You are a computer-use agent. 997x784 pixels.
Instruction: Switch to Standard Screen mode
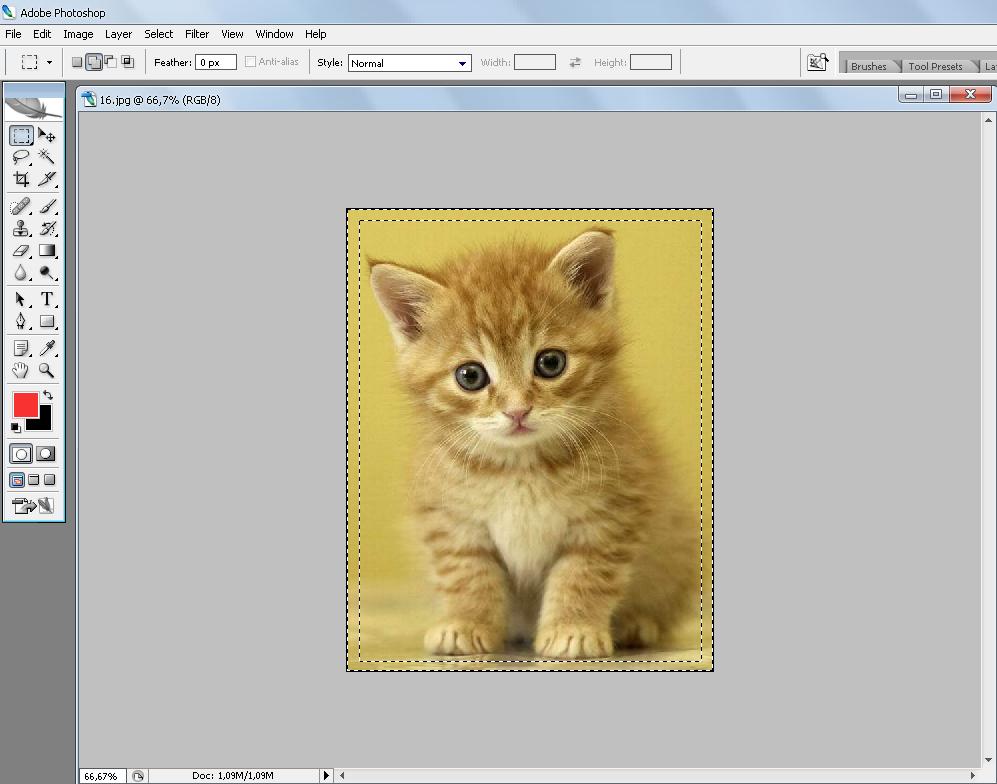click(17, 480)
